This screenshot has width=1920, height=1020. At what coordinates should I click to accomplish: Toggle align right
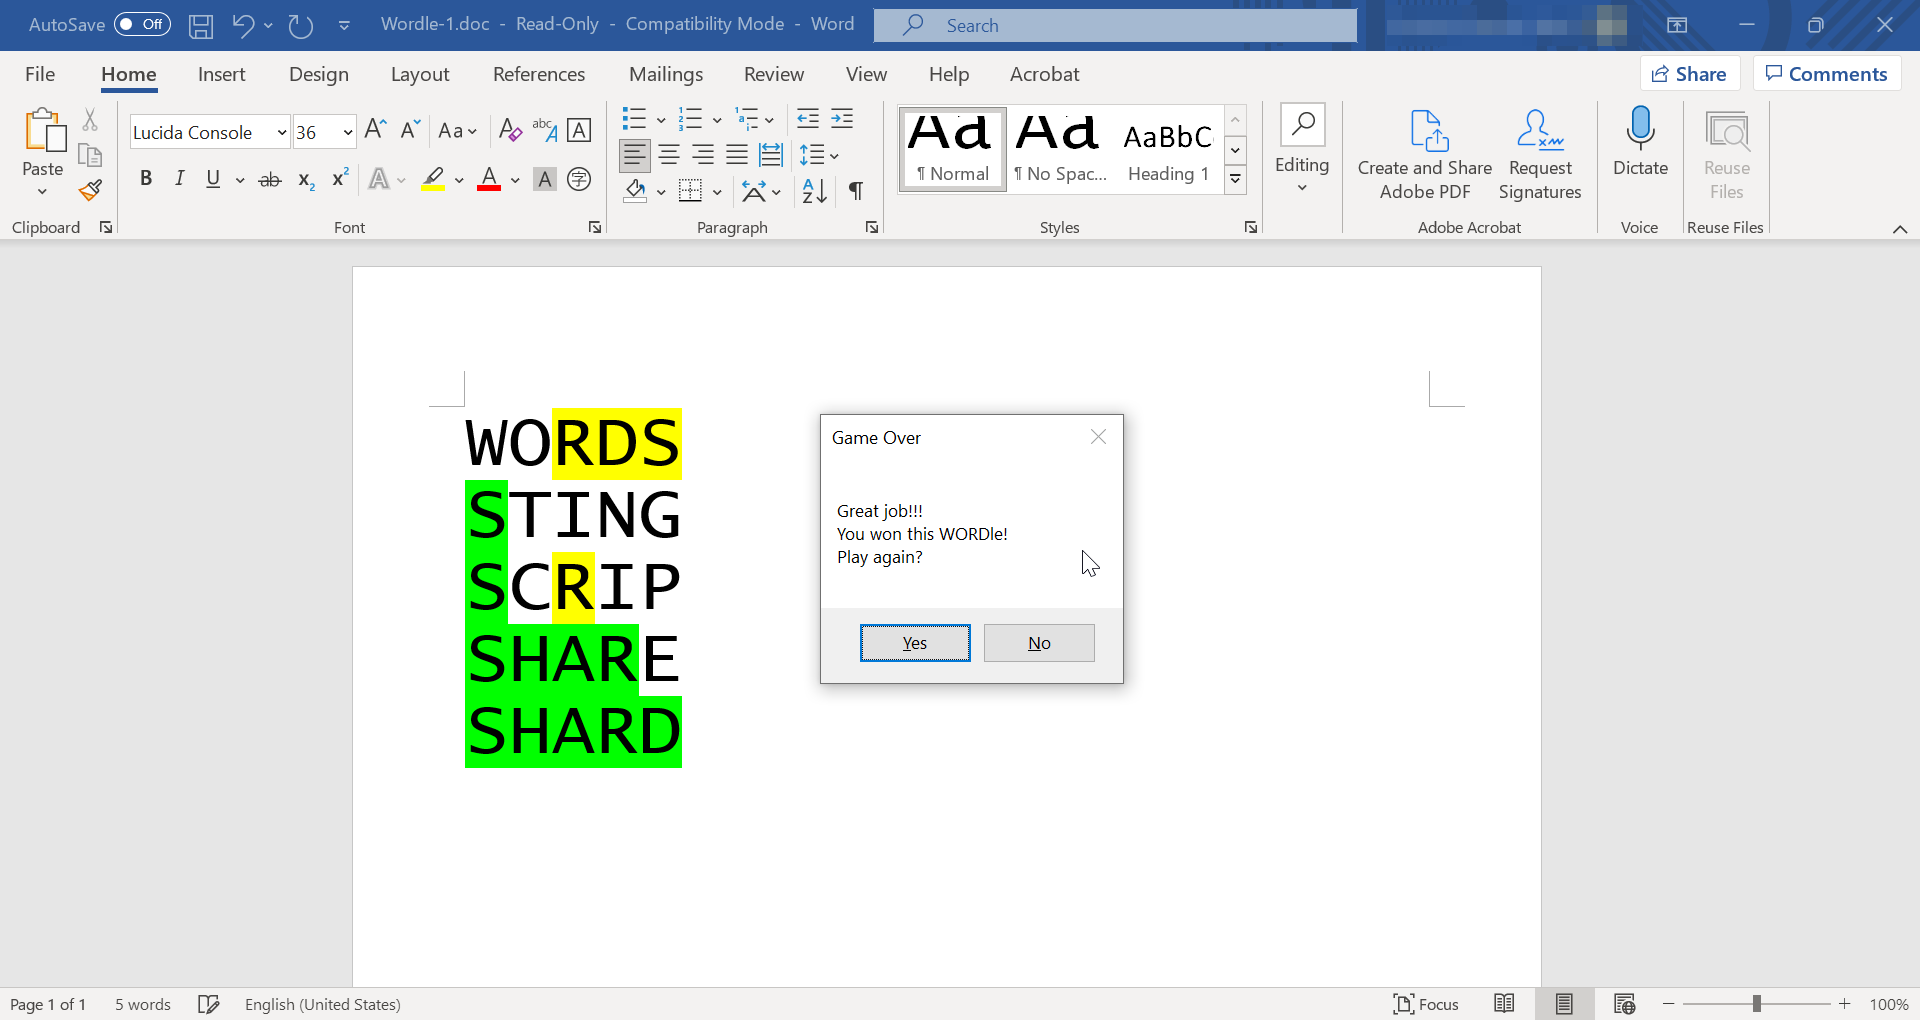703,155
